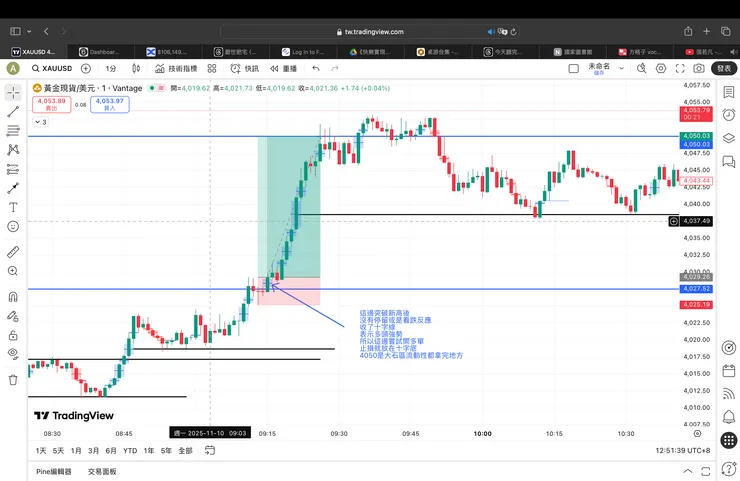
Task: Open the Fibonacci retracement tools
Action: [x=13, y=131]
